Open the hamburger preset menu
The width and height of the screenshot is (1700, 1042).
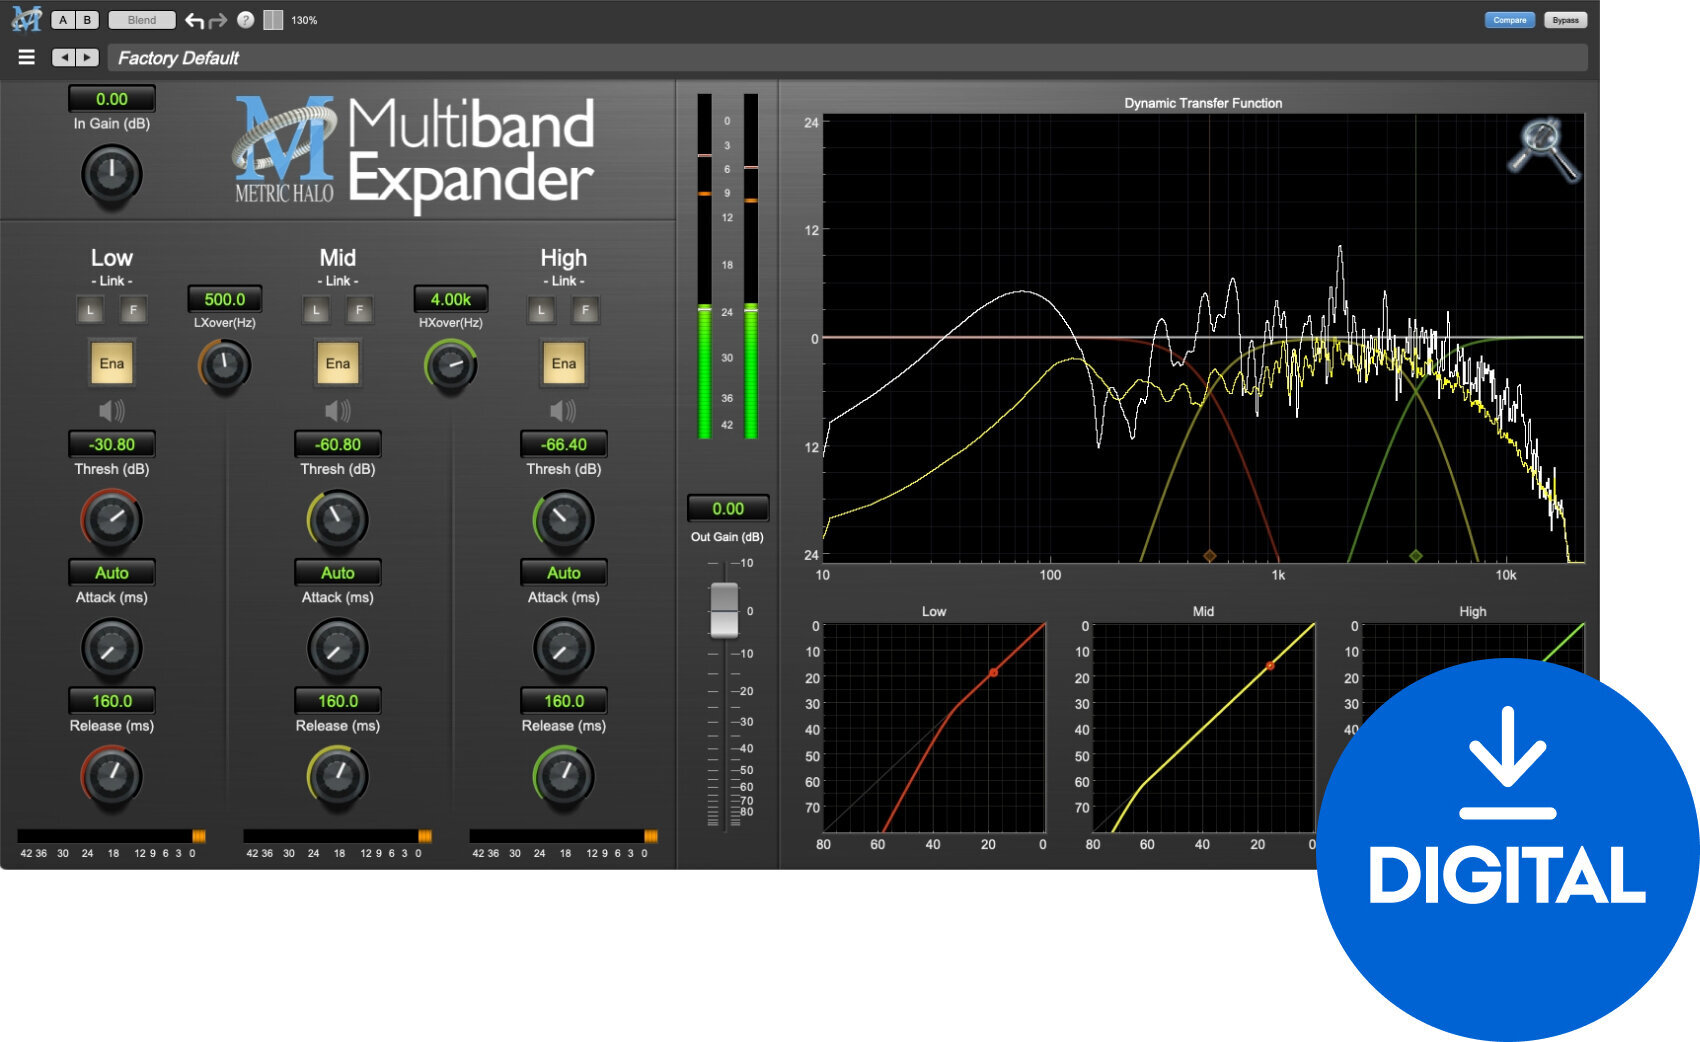point(27,58)
